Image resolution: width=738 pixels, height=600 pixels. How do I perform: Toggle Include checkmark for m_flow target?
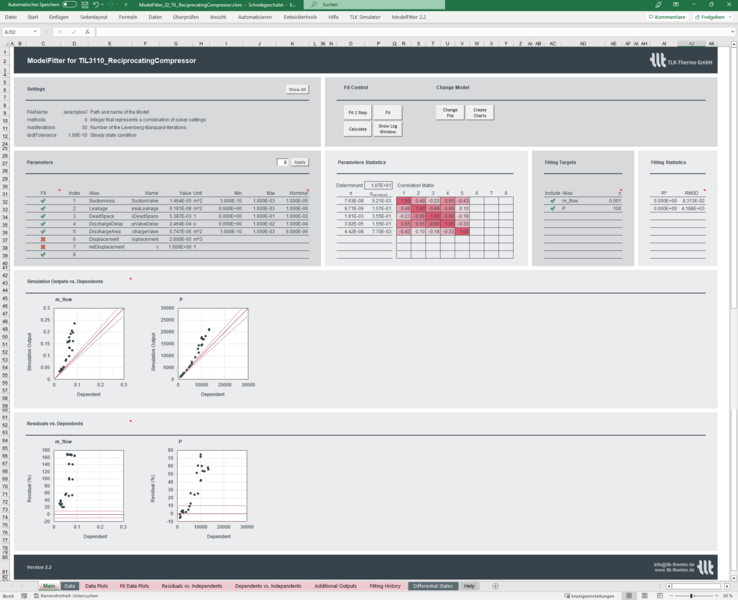coord(553,201)
